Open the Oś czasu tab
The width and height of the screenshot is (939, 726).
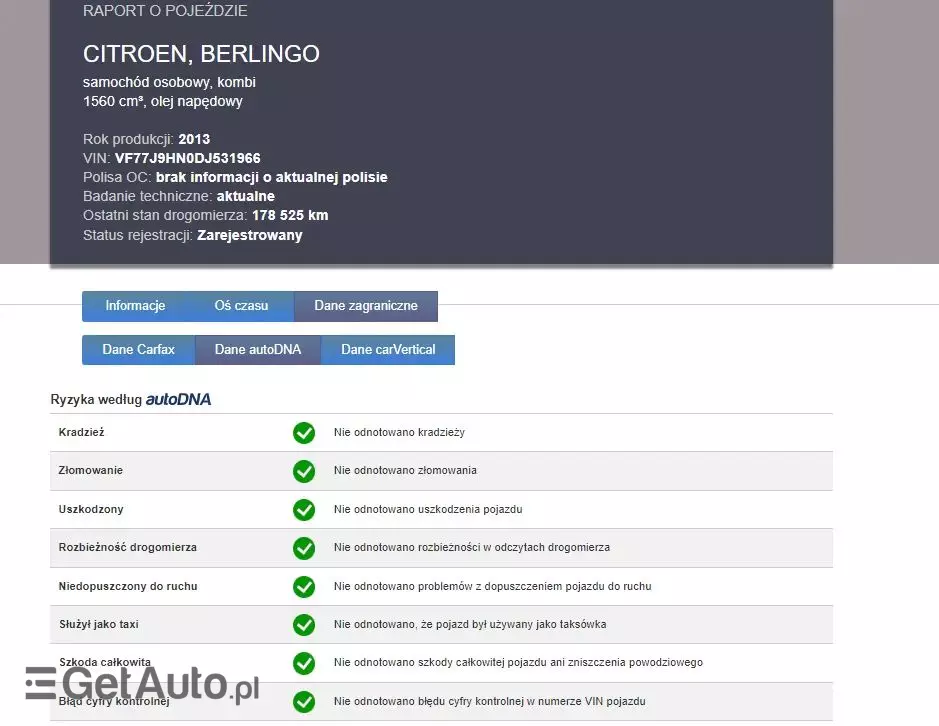click(x=240, y=306)
